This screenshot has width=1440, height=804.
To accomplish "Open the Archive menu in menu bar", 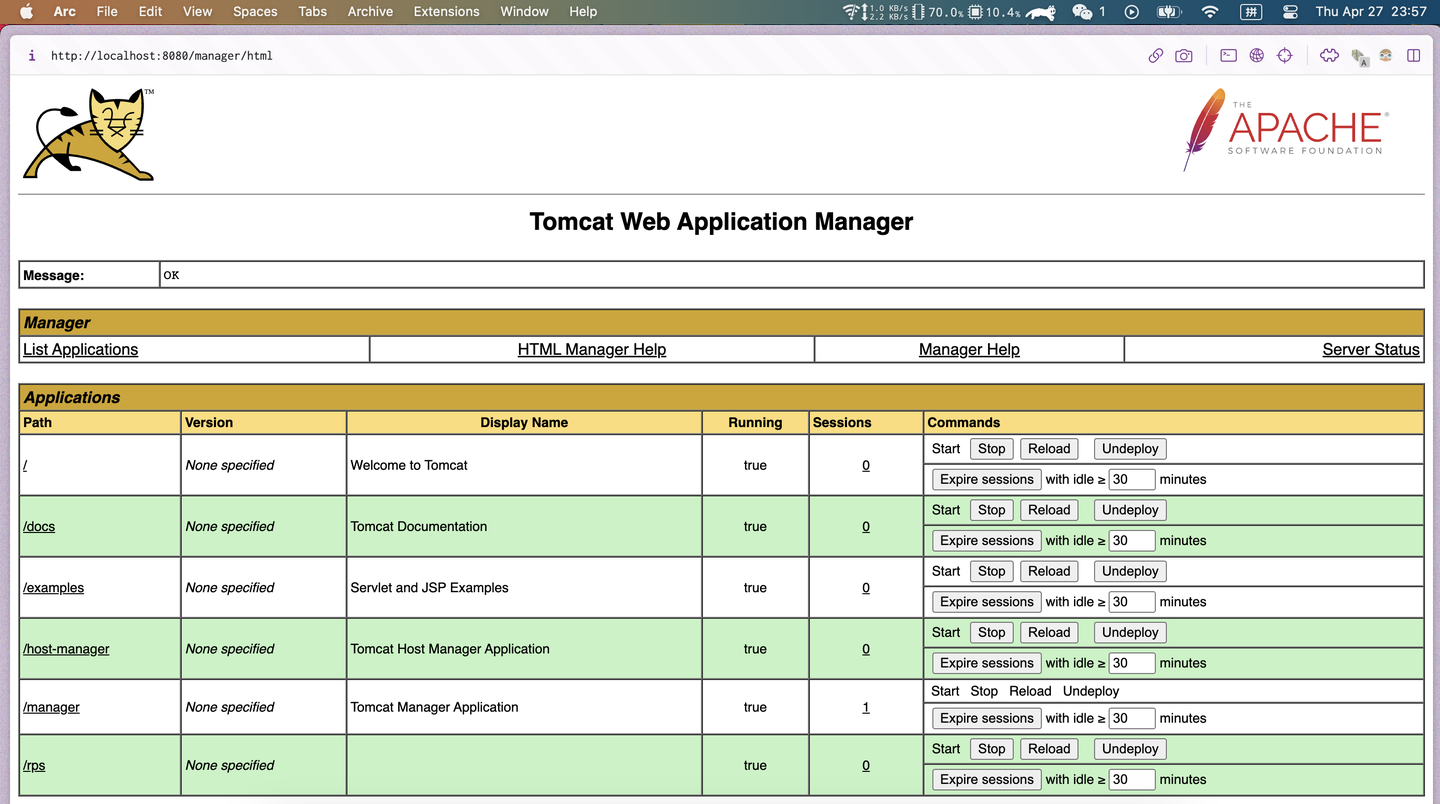I will (370, 12).
